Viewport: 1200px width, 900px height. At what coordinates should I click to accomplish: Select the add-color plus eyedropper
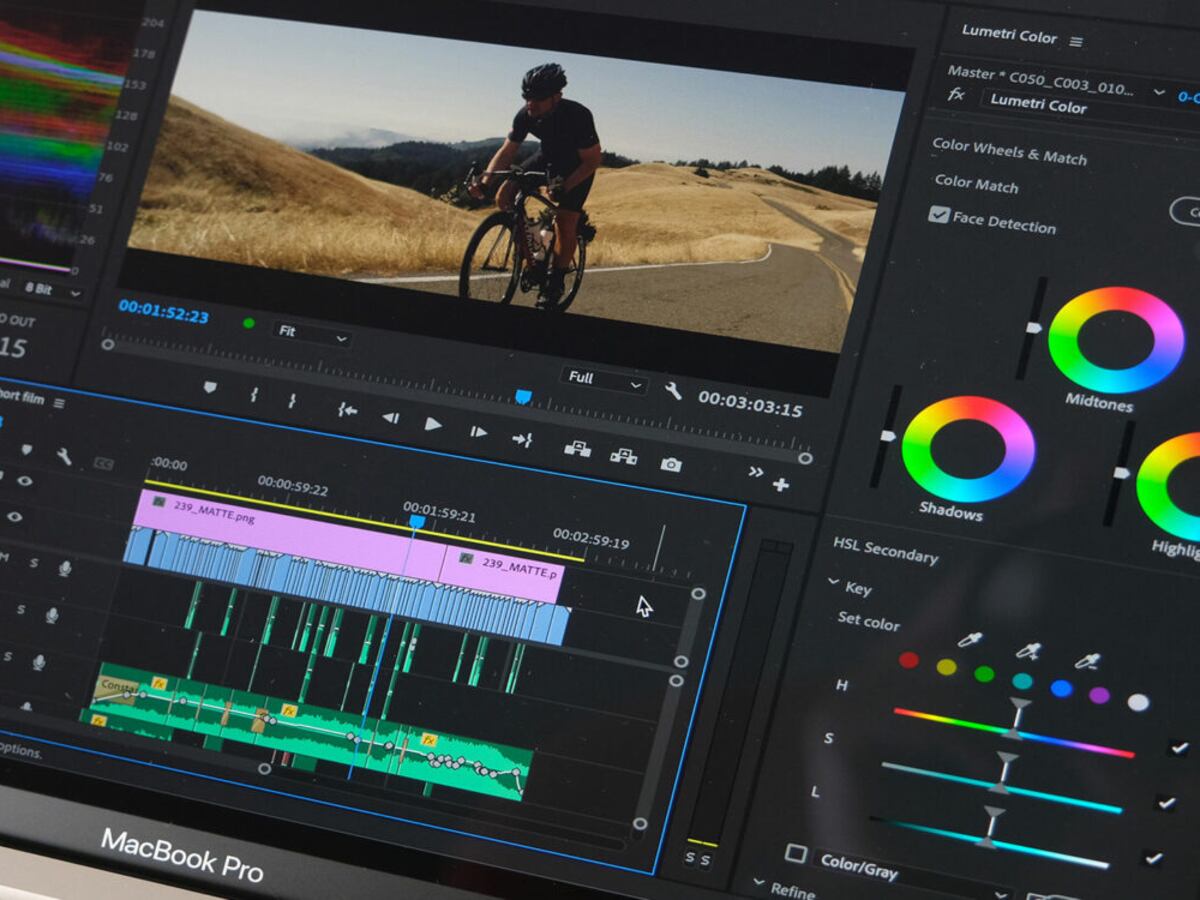(x=1028, y=650)
